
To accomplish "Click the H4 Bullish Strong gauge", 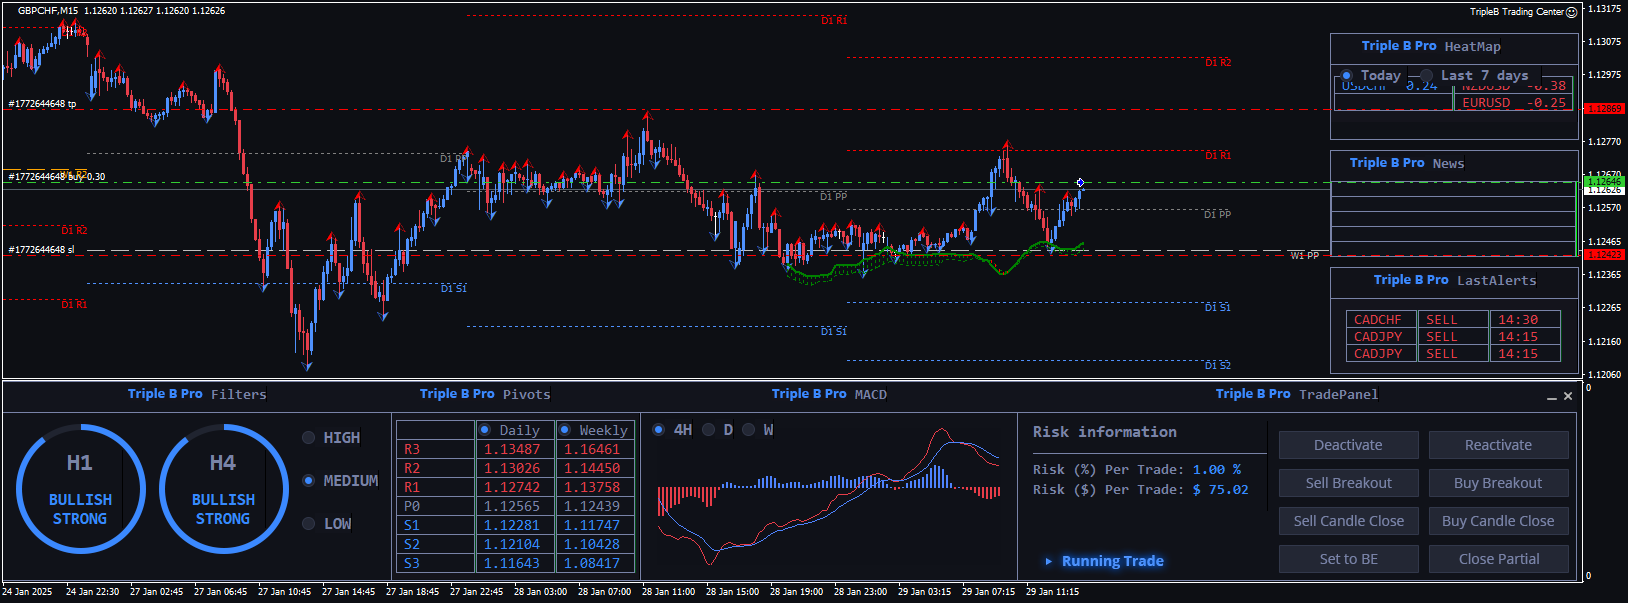I will (x=223, y=489).
